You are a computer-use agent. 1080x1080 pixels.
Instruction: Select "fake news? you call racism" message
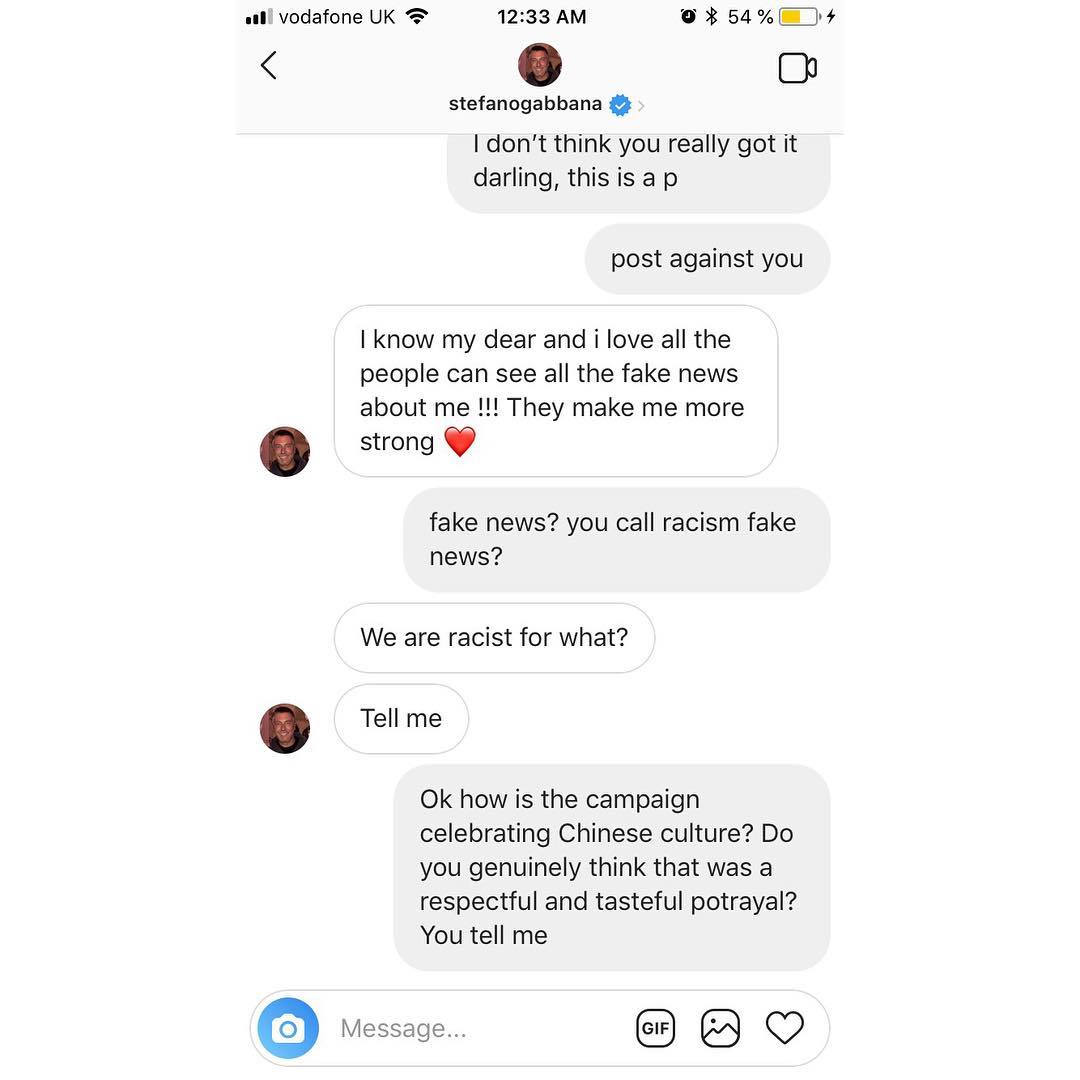tap(616, 540)
